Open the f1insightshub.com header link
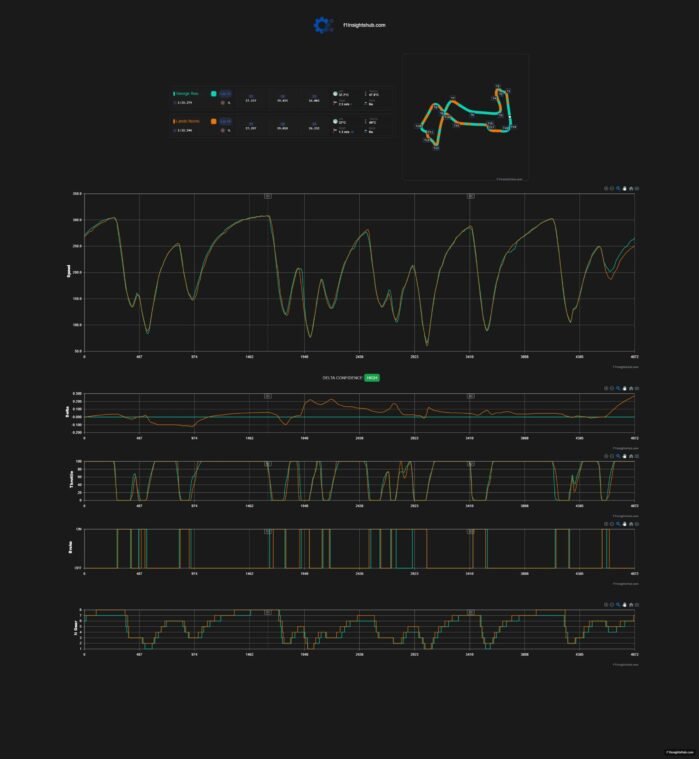This screenshot has height=759, width=699. click(365, 25)
